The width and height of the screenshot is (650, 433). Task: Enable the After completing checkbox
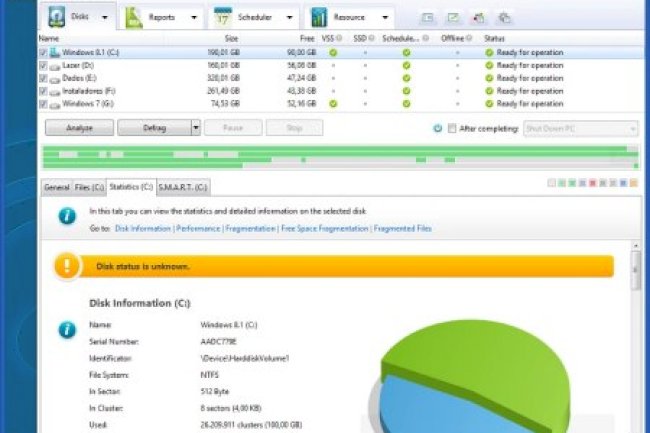[453, 128]
